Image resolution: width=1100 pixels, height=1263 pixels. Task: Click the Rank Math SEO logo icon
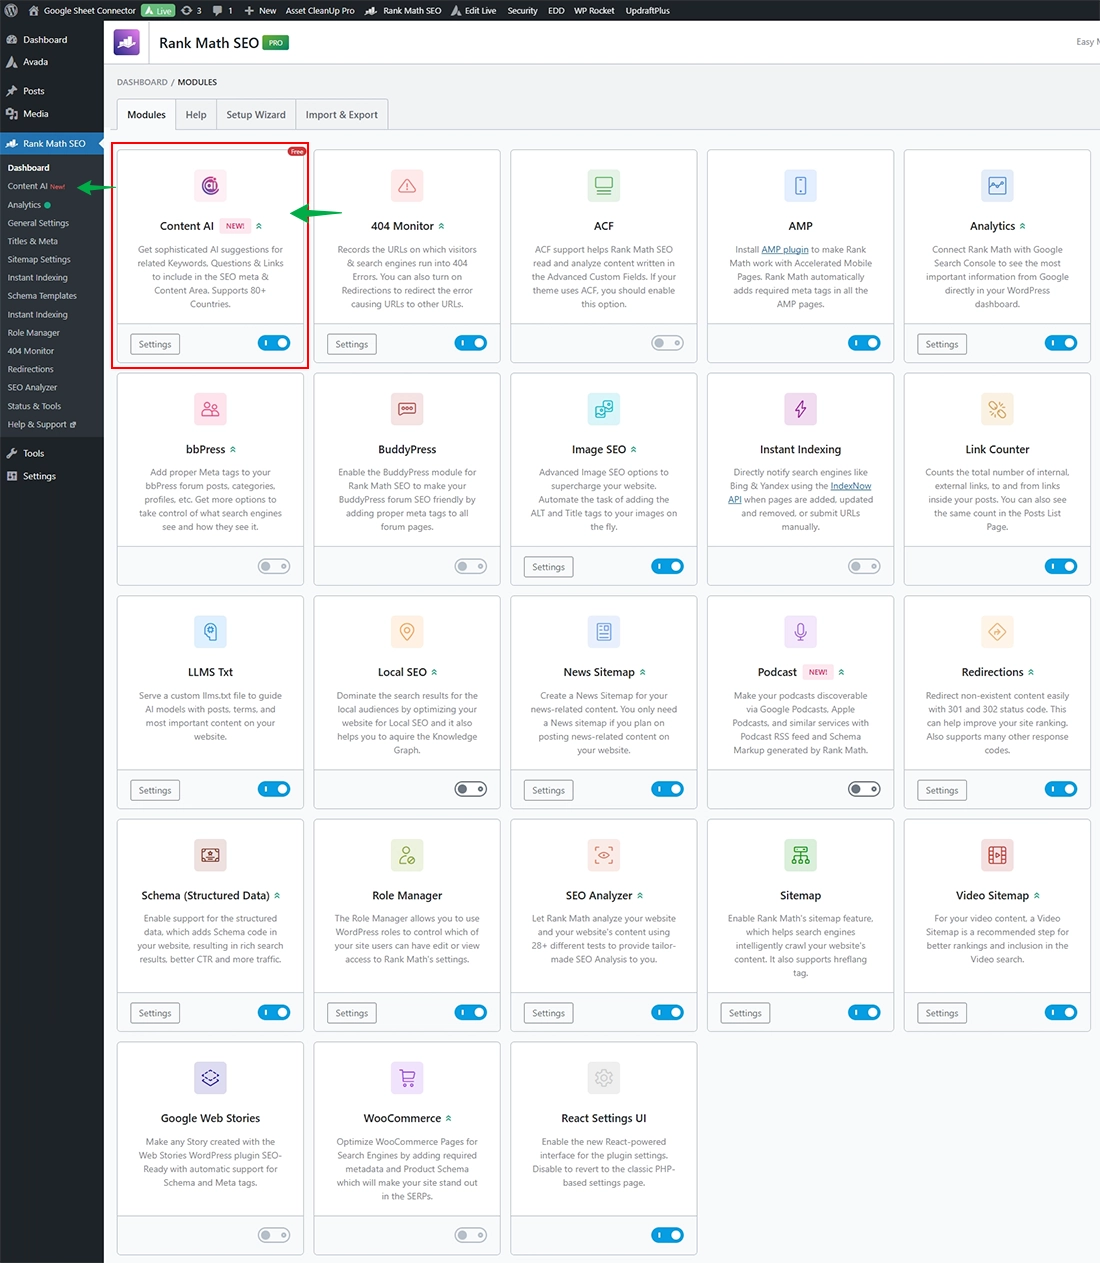127,43
